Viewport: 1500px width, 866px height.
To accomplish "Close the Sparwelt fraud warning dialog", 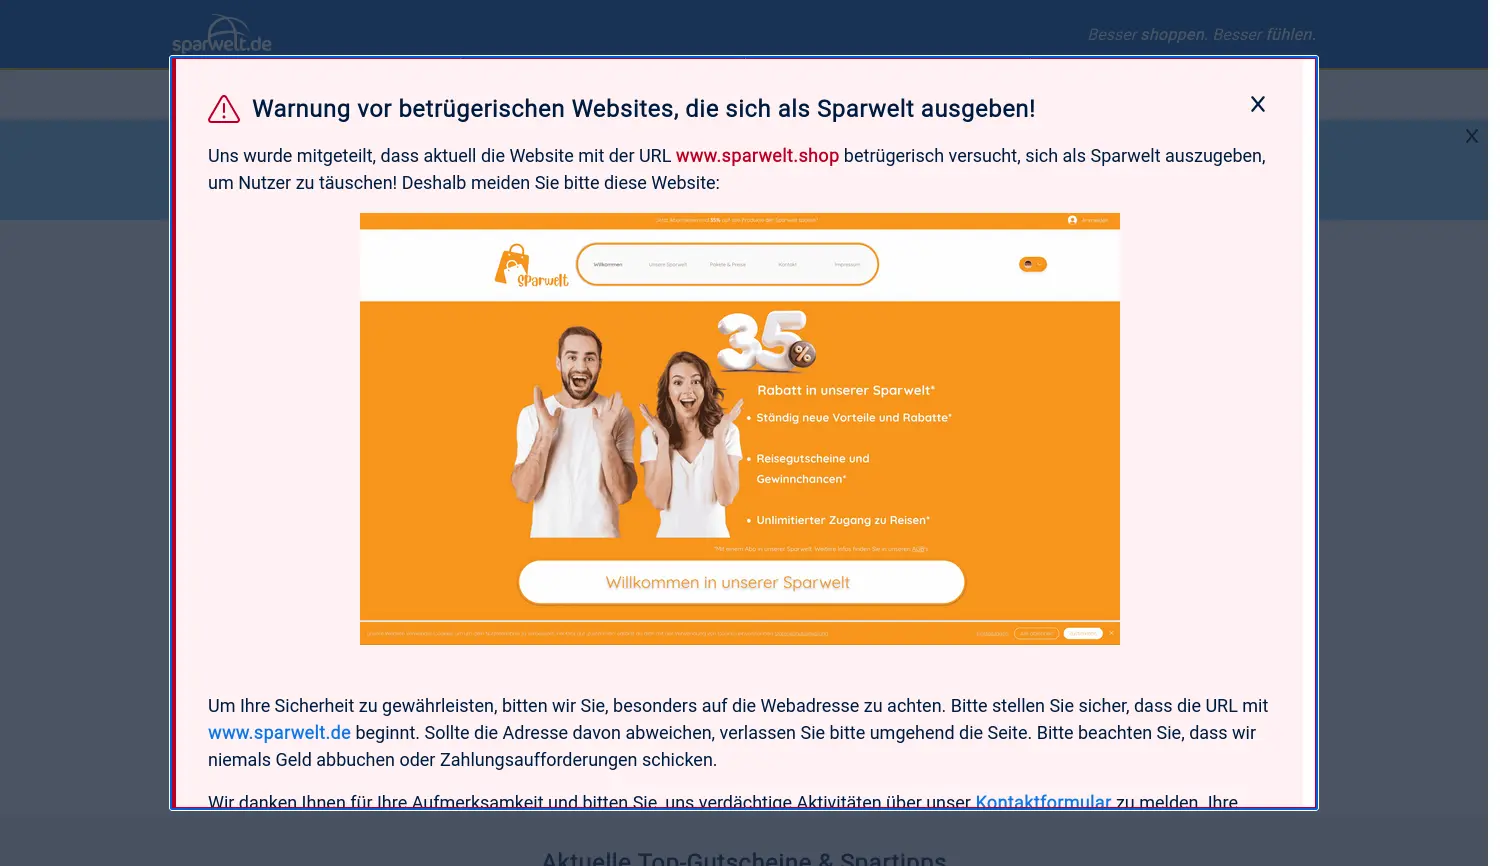I will click(1258, 104).
